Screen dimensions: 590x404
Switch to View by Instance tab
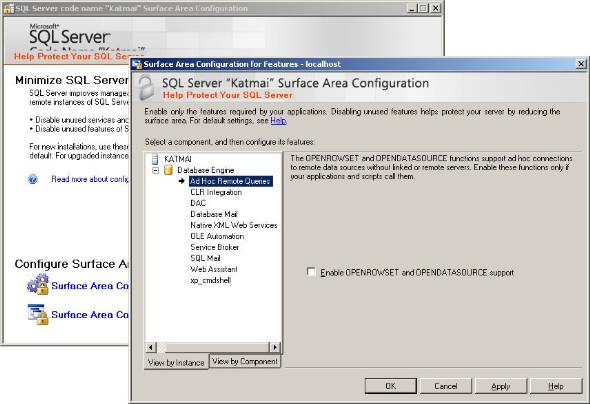click(x=176, y=363)
